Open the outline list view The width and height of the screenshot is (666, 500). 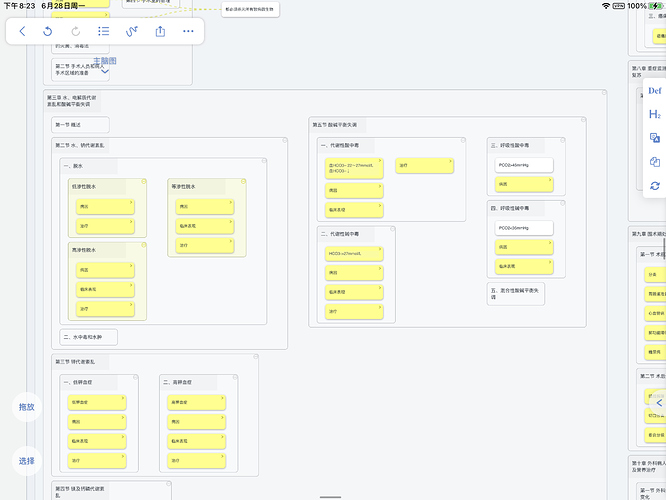click(x=104, y=31)
